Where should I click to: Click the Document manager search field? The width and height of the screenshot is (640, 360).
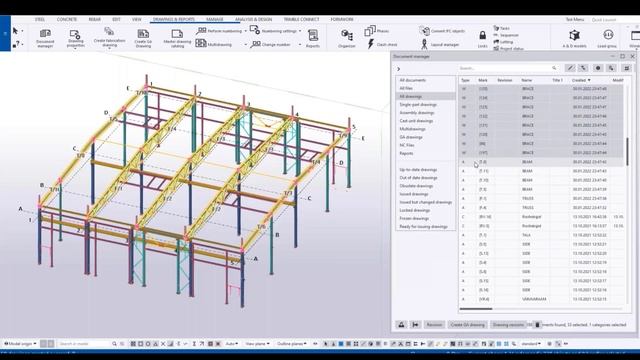(x=508, y=68)
